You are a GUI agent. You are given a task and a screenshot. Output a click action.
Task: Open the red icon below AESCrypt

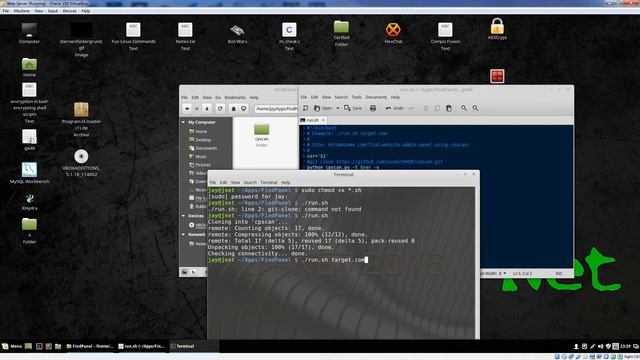click(x=497, y=76)
